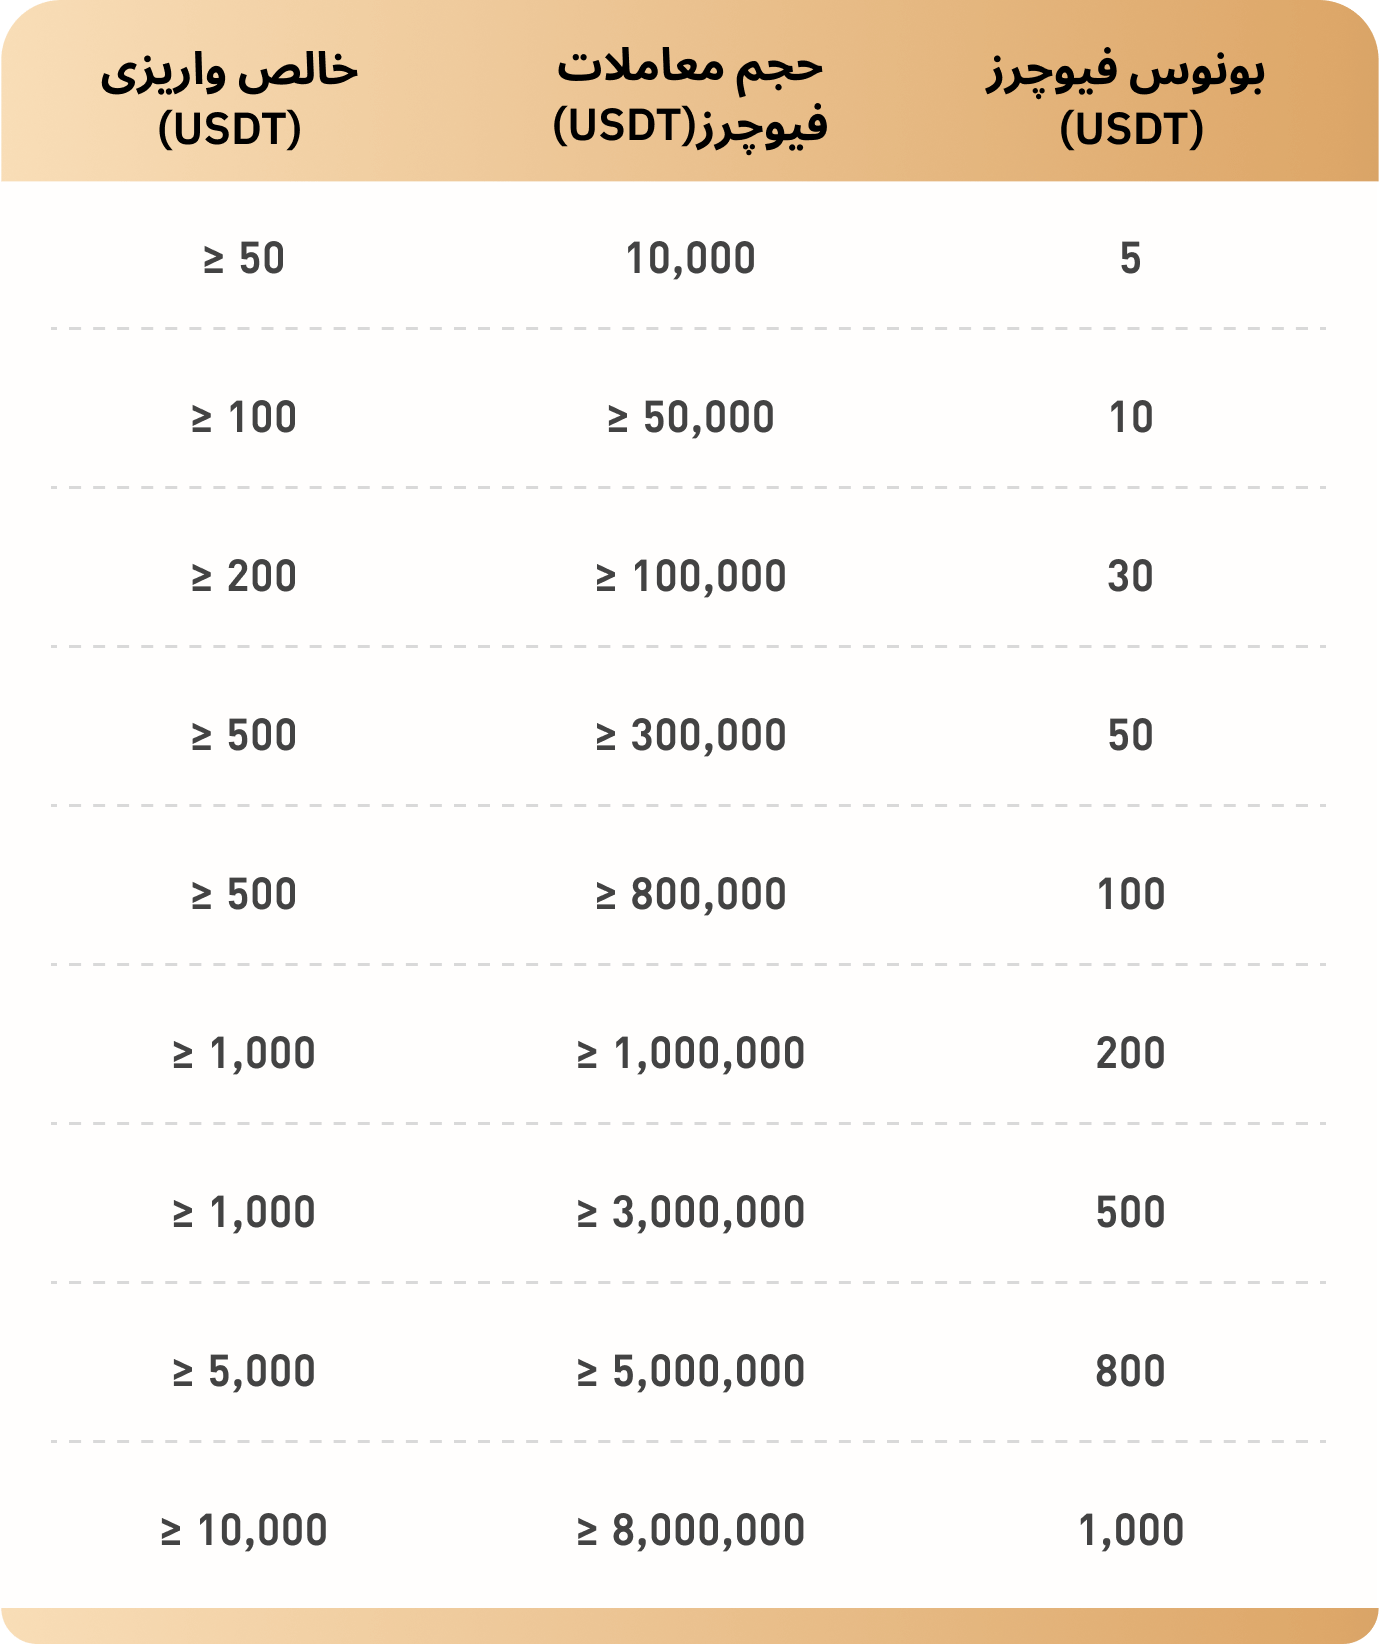Click the ≥ 100 deposit cell

244,418
